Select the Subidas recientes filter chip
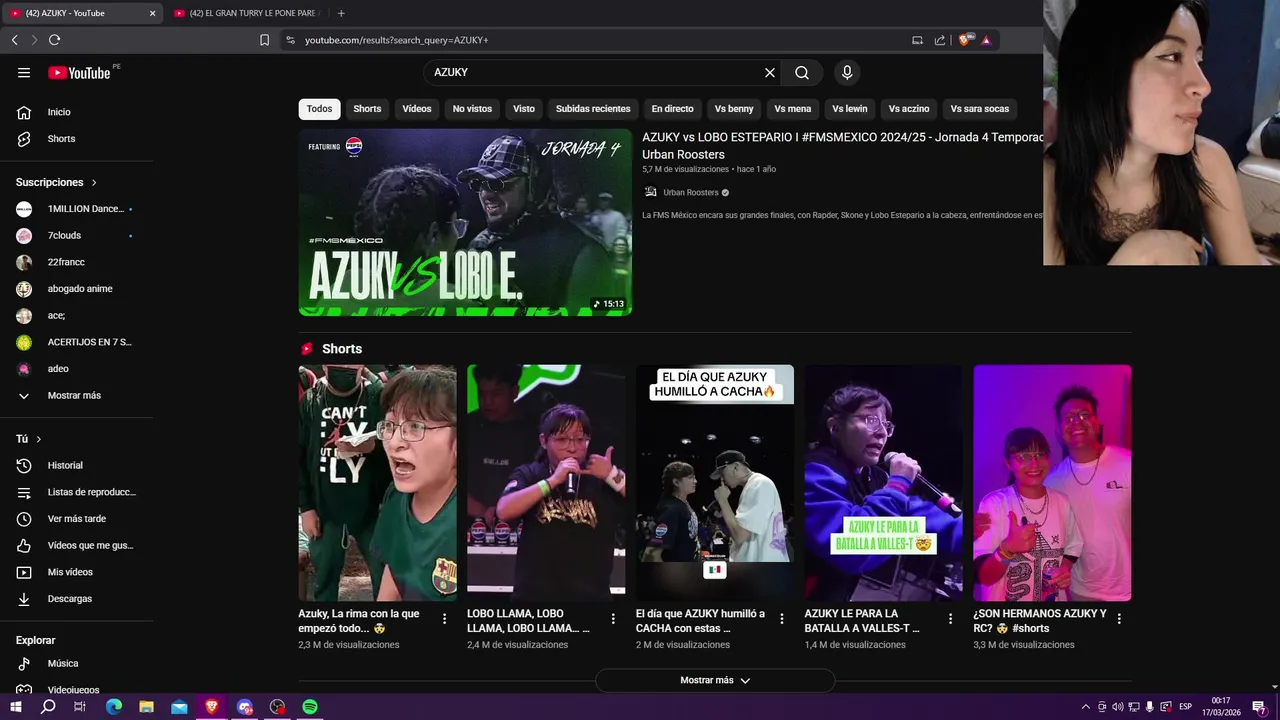 593,109
